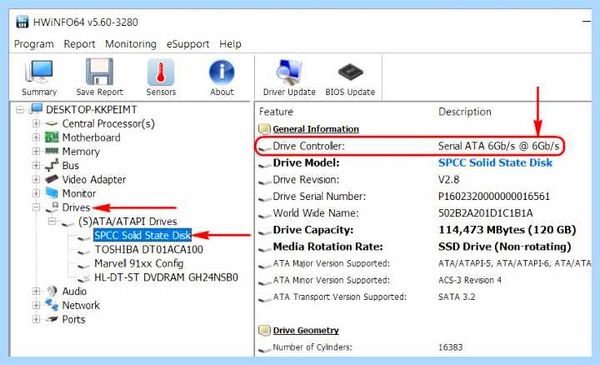Click Serial ATA 6Gb/s @ 6Gb/s value
Viewport: 600px width, 365px height.
tap(498, 146)
